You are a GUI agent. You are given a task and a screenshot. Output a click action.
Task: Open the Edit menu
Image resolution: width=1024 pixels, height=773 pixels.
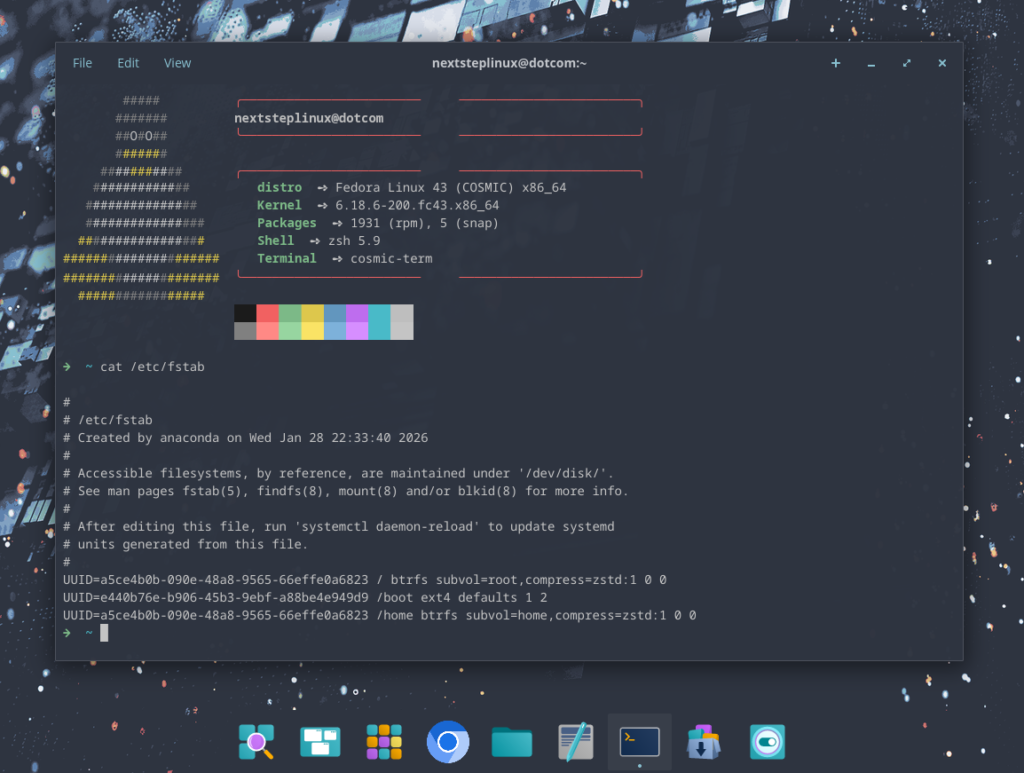pyautogui.click(x=128, y=63)
